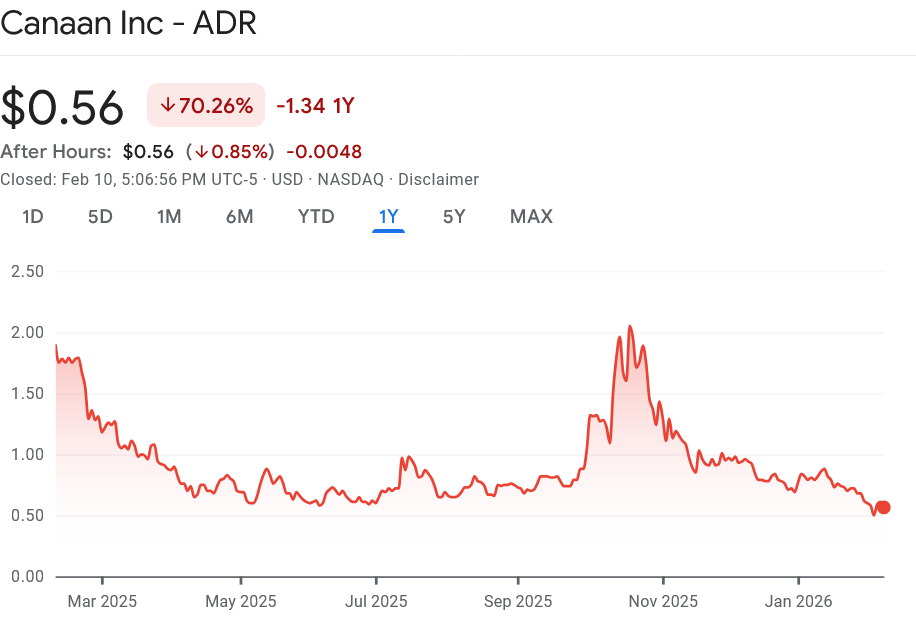This screenshot has width=916, height=624.
Task: Open the 1M chart view
Action: pos(169,216)
